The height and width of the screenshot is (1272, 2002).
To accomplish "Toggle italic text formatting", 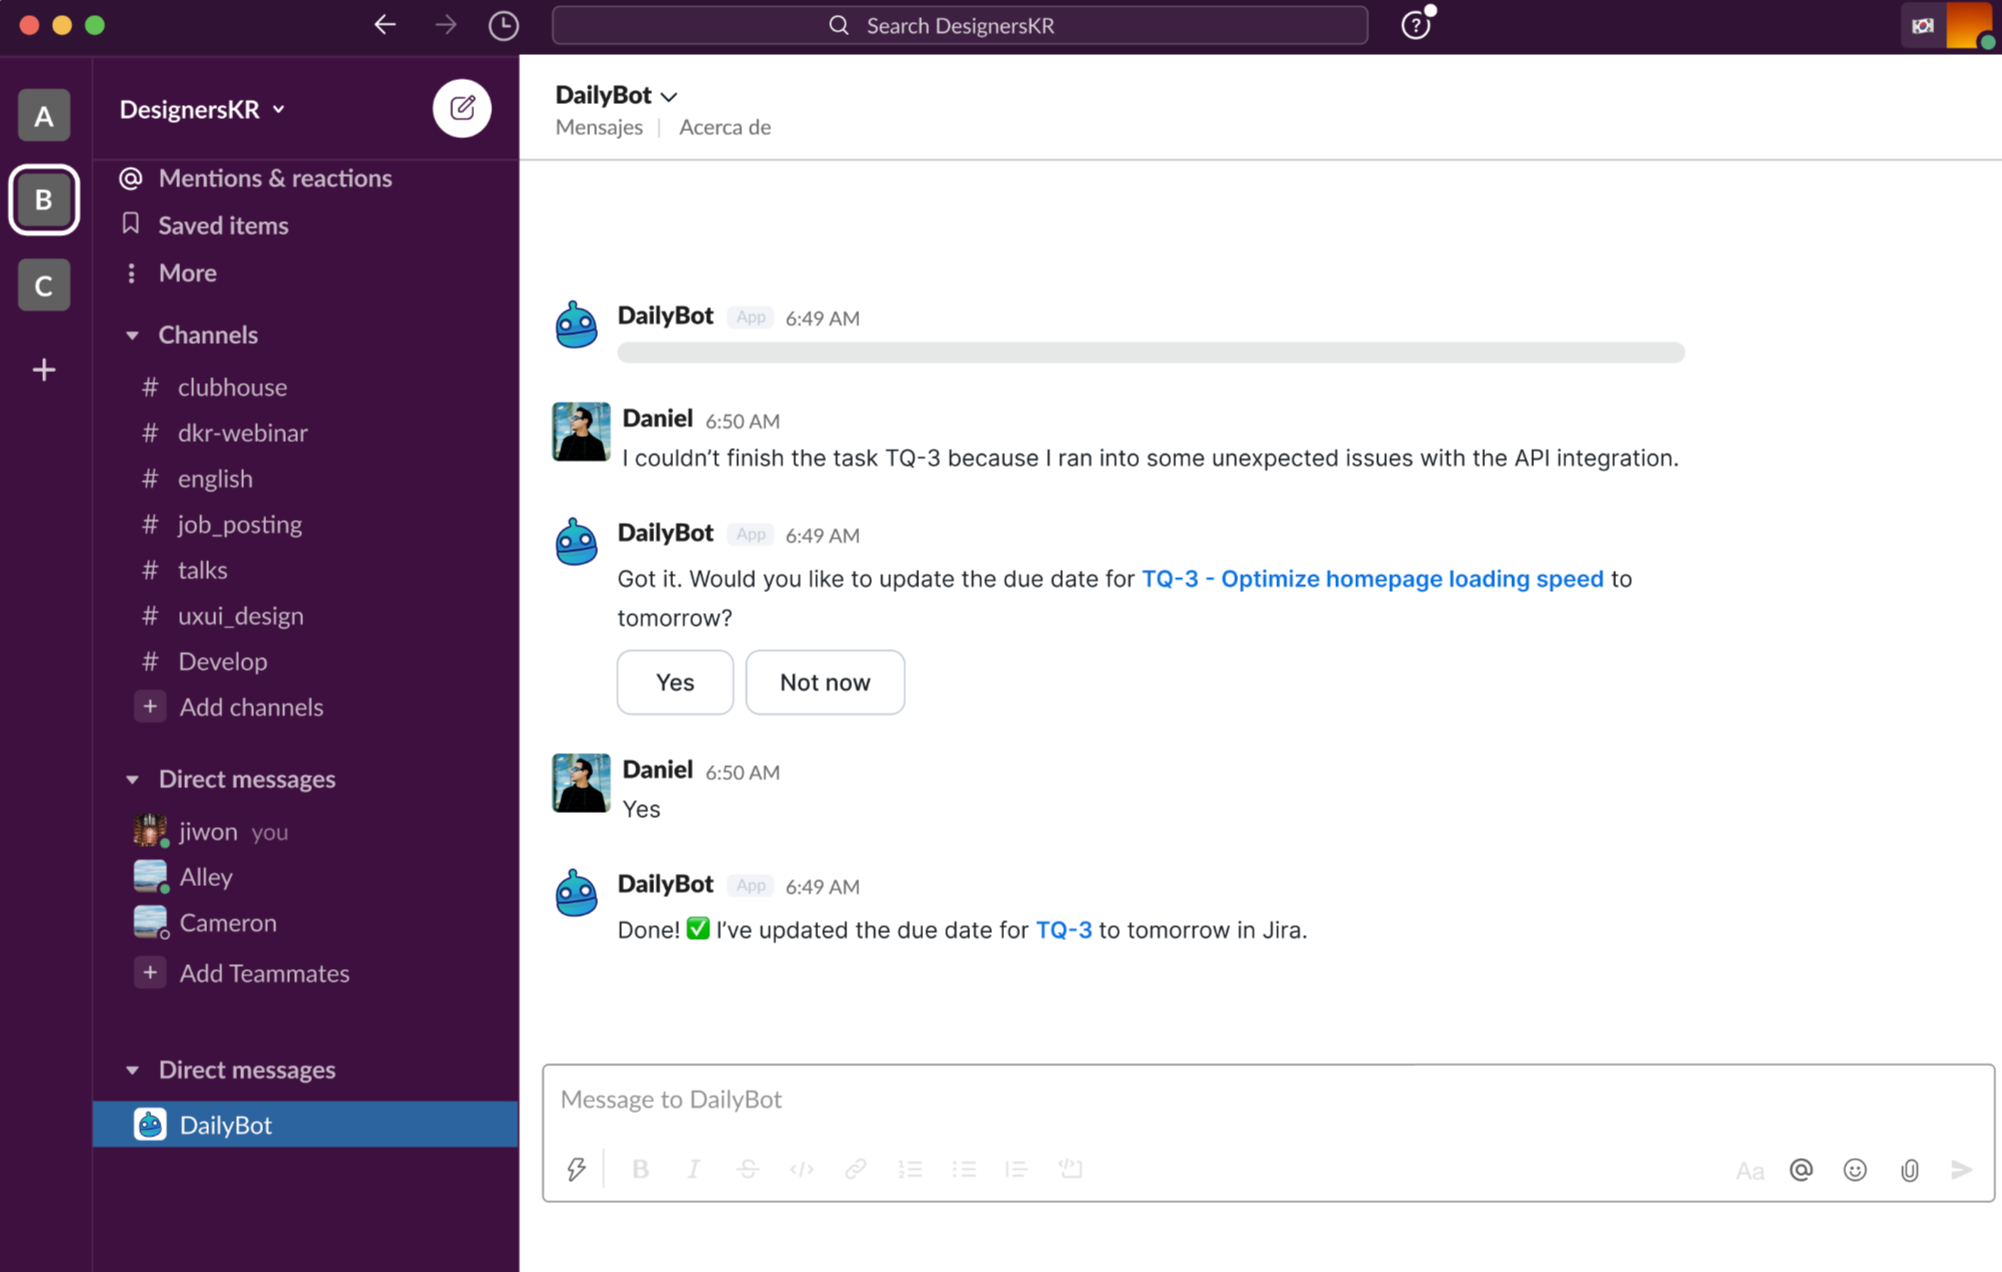I will pos(693,1168).
